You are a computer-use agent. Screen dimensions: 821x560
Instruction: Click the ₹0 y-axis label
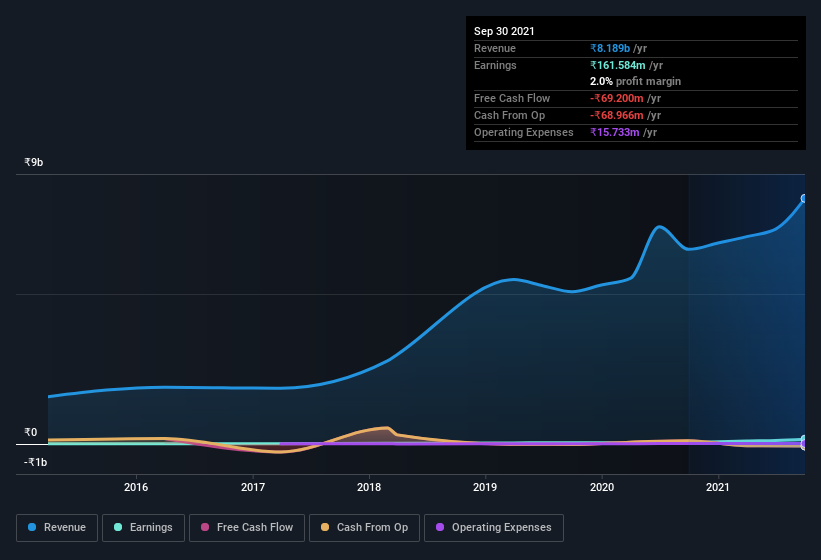point(31,432)
